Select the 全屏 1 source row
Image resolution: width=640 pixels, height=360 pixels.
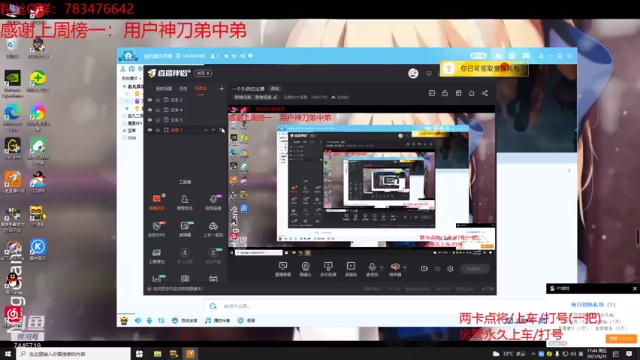186,130
